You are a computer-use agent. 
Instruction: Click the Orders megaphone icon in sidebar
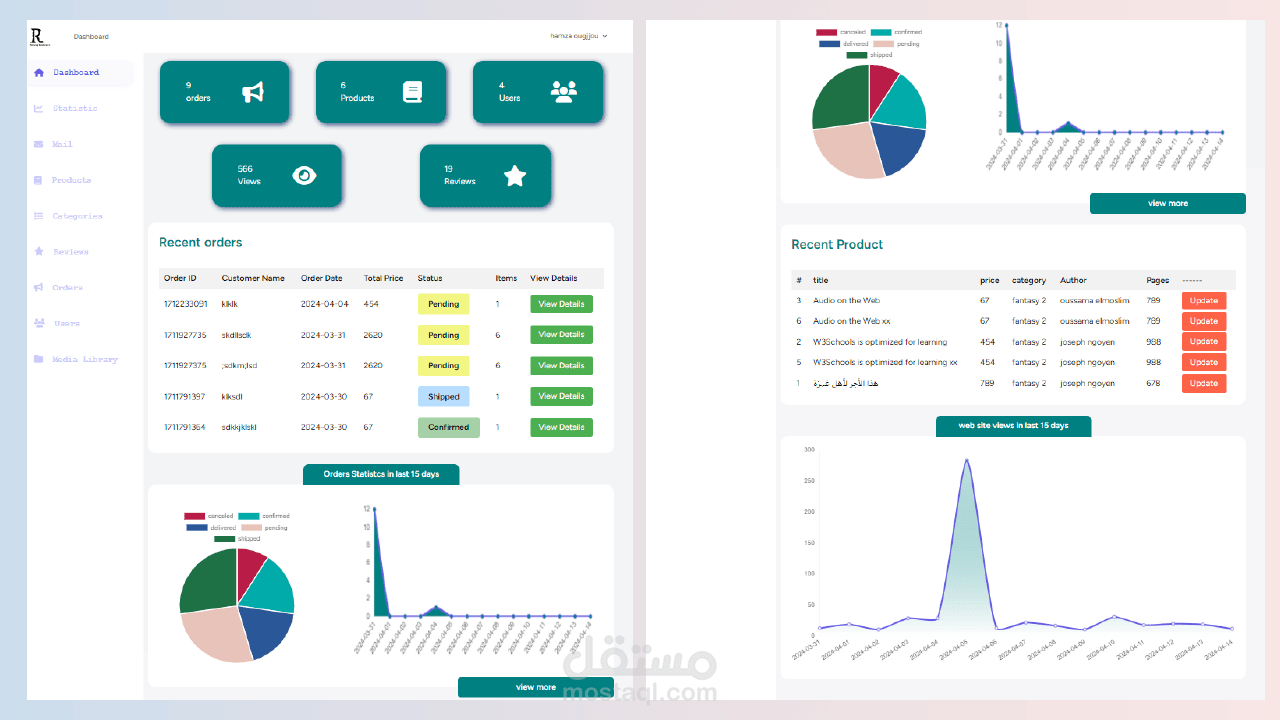pyautogui.click(x=39, y=287)
